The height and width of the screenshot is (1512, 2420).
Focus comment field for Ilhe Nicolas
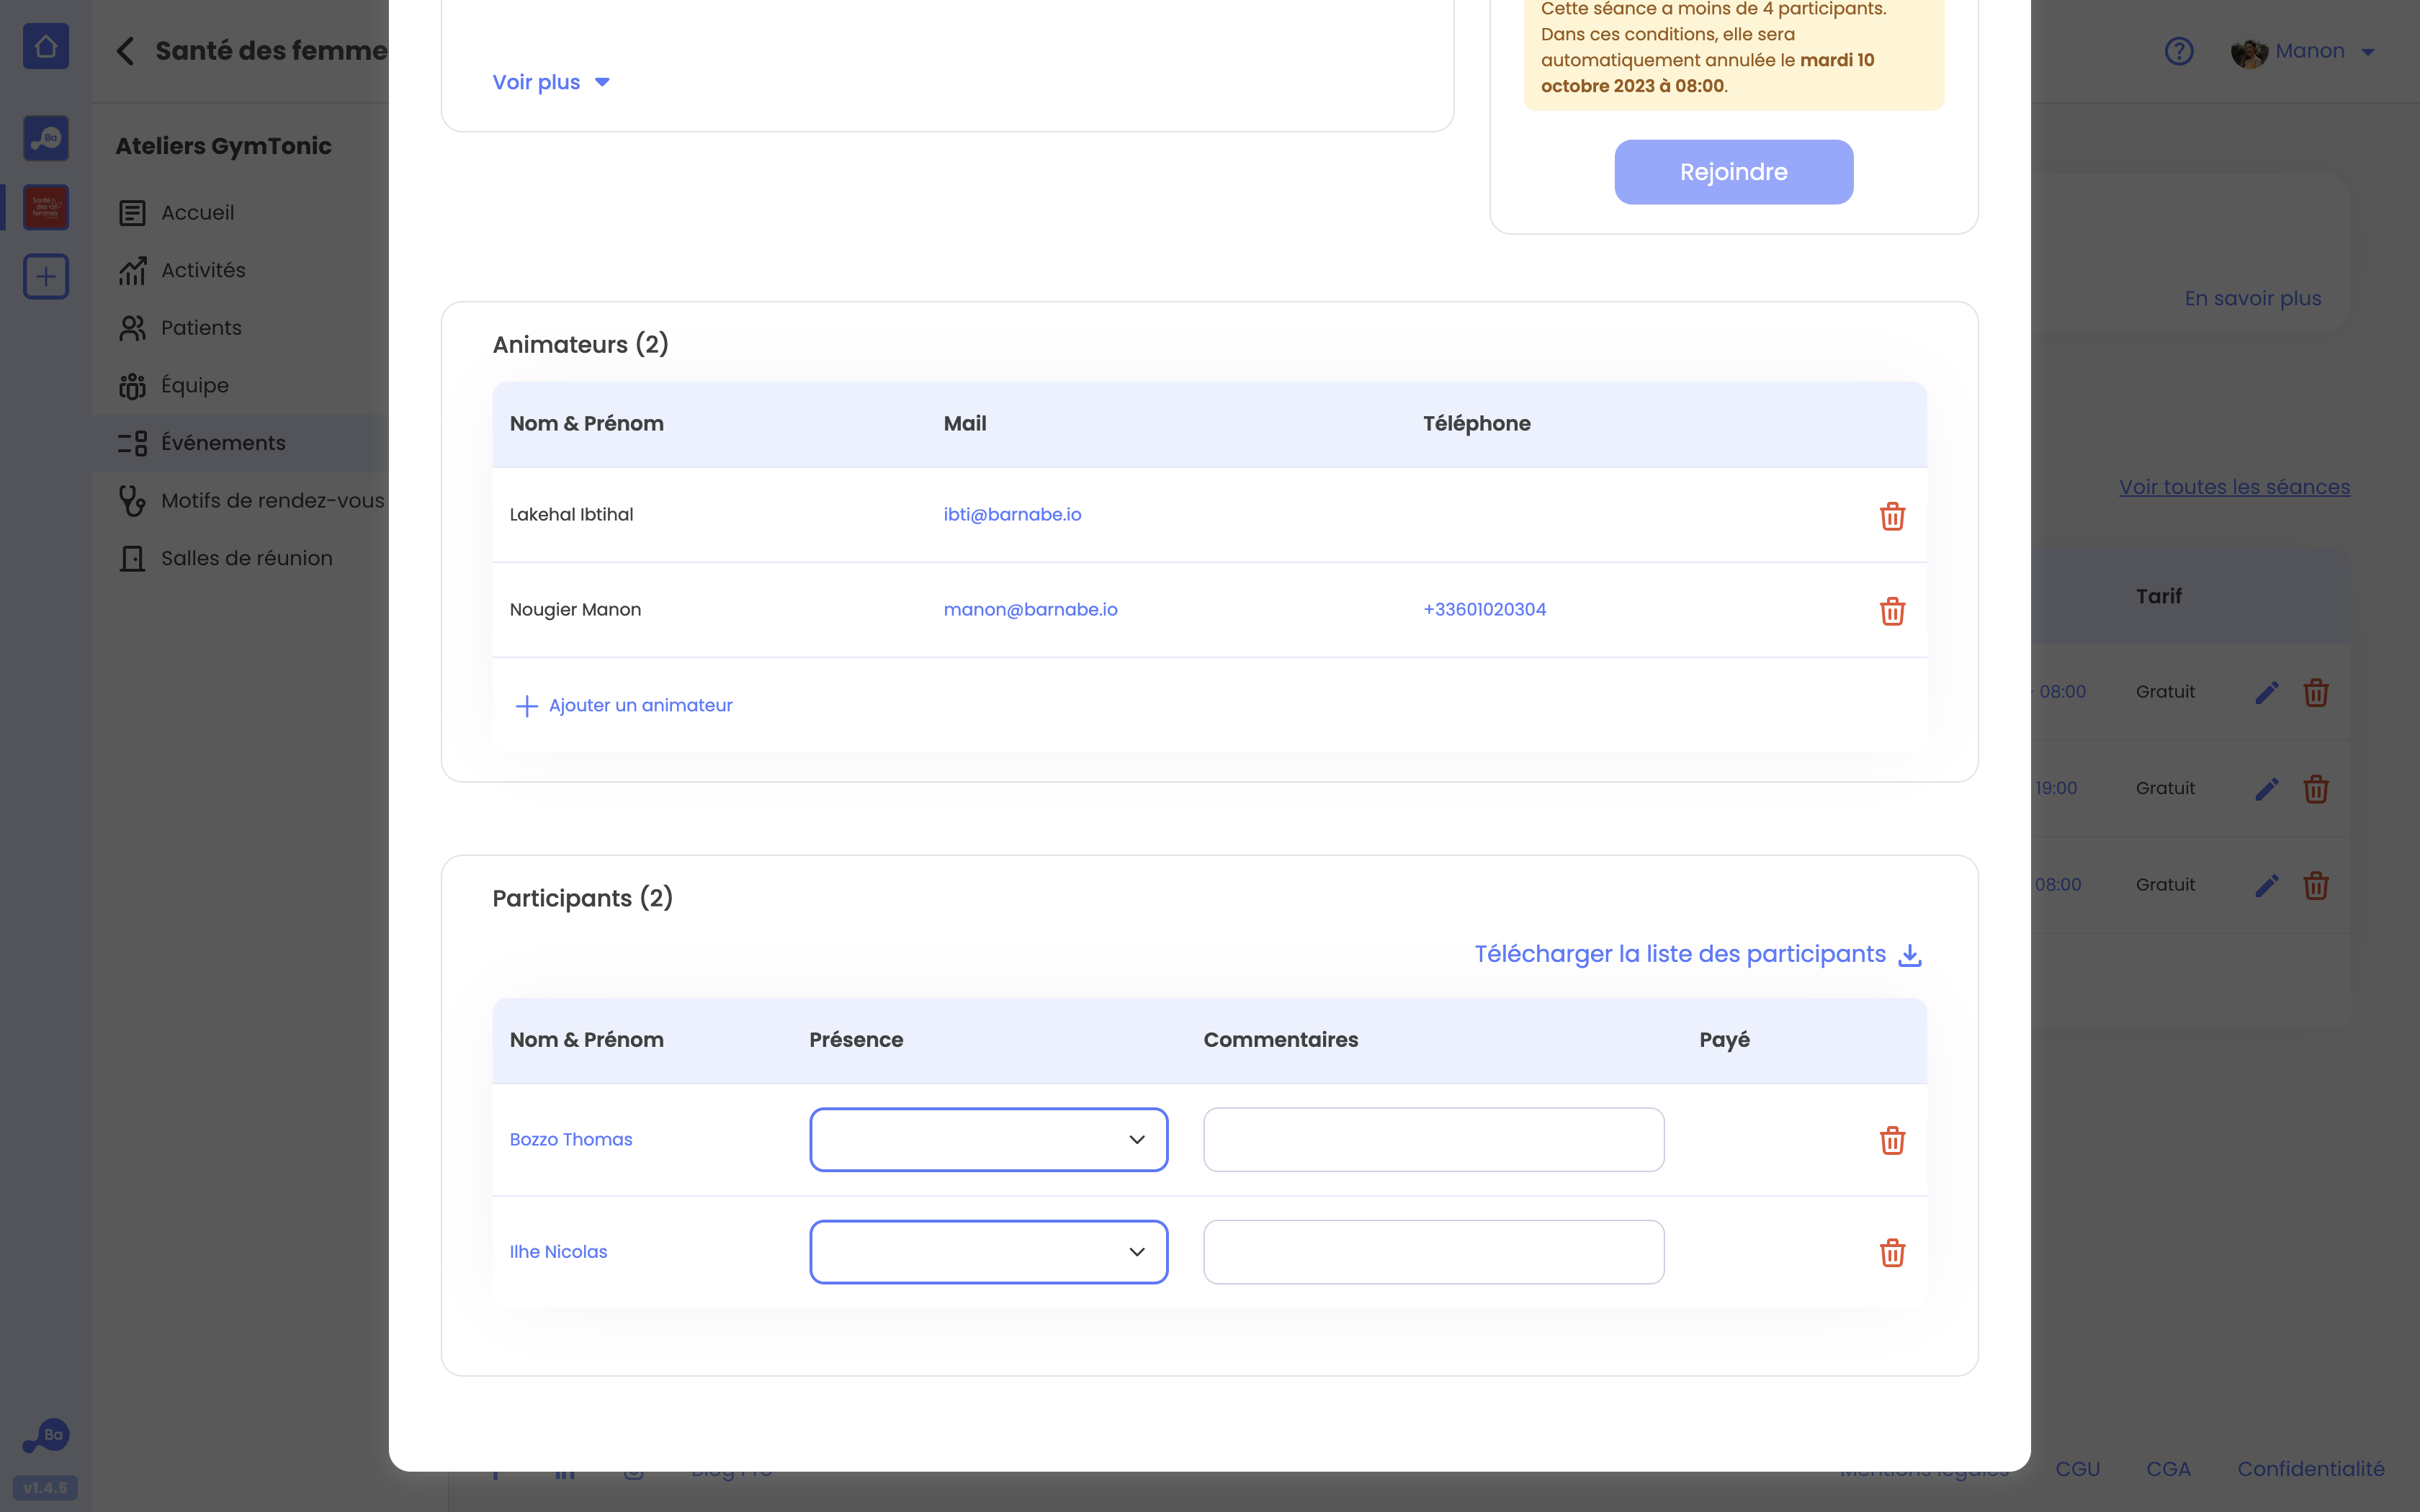1433,1252
